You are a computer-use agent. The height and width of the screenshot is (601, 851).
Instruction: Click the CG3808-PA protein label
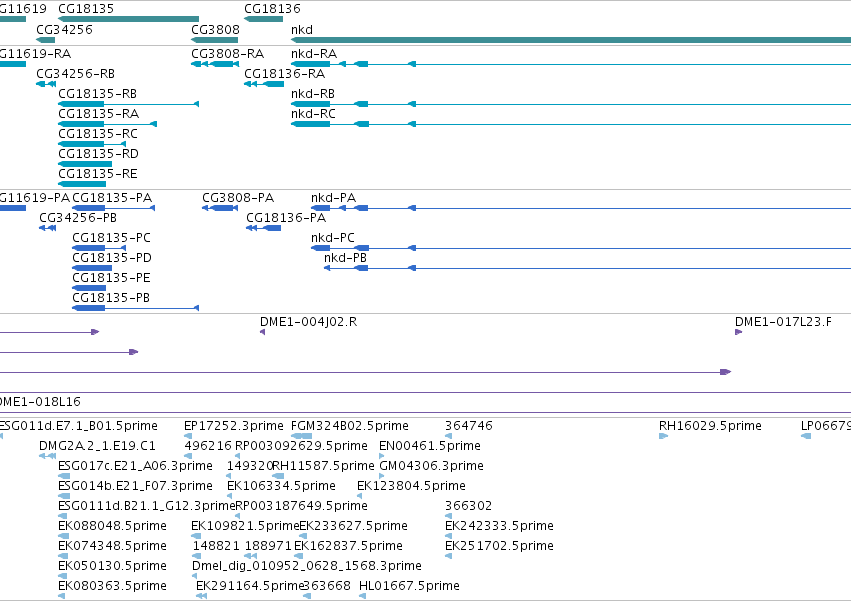(238, 198)
